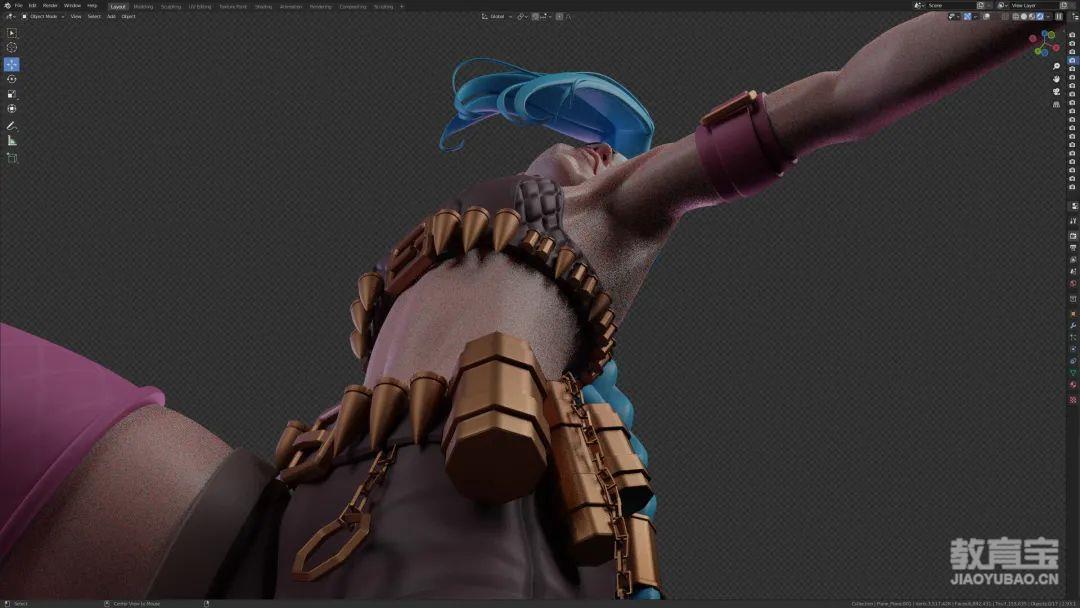The height and width of the screenshot is (608, 1080).
Task: Open the Output properties tab
Action: click(x=1073, y=248)
